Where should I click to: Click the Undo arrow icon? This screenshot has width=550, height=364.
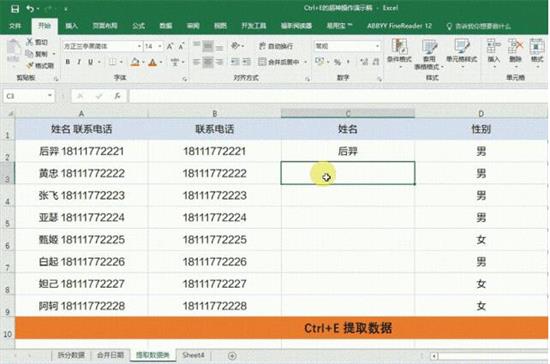tap(30, 8)
